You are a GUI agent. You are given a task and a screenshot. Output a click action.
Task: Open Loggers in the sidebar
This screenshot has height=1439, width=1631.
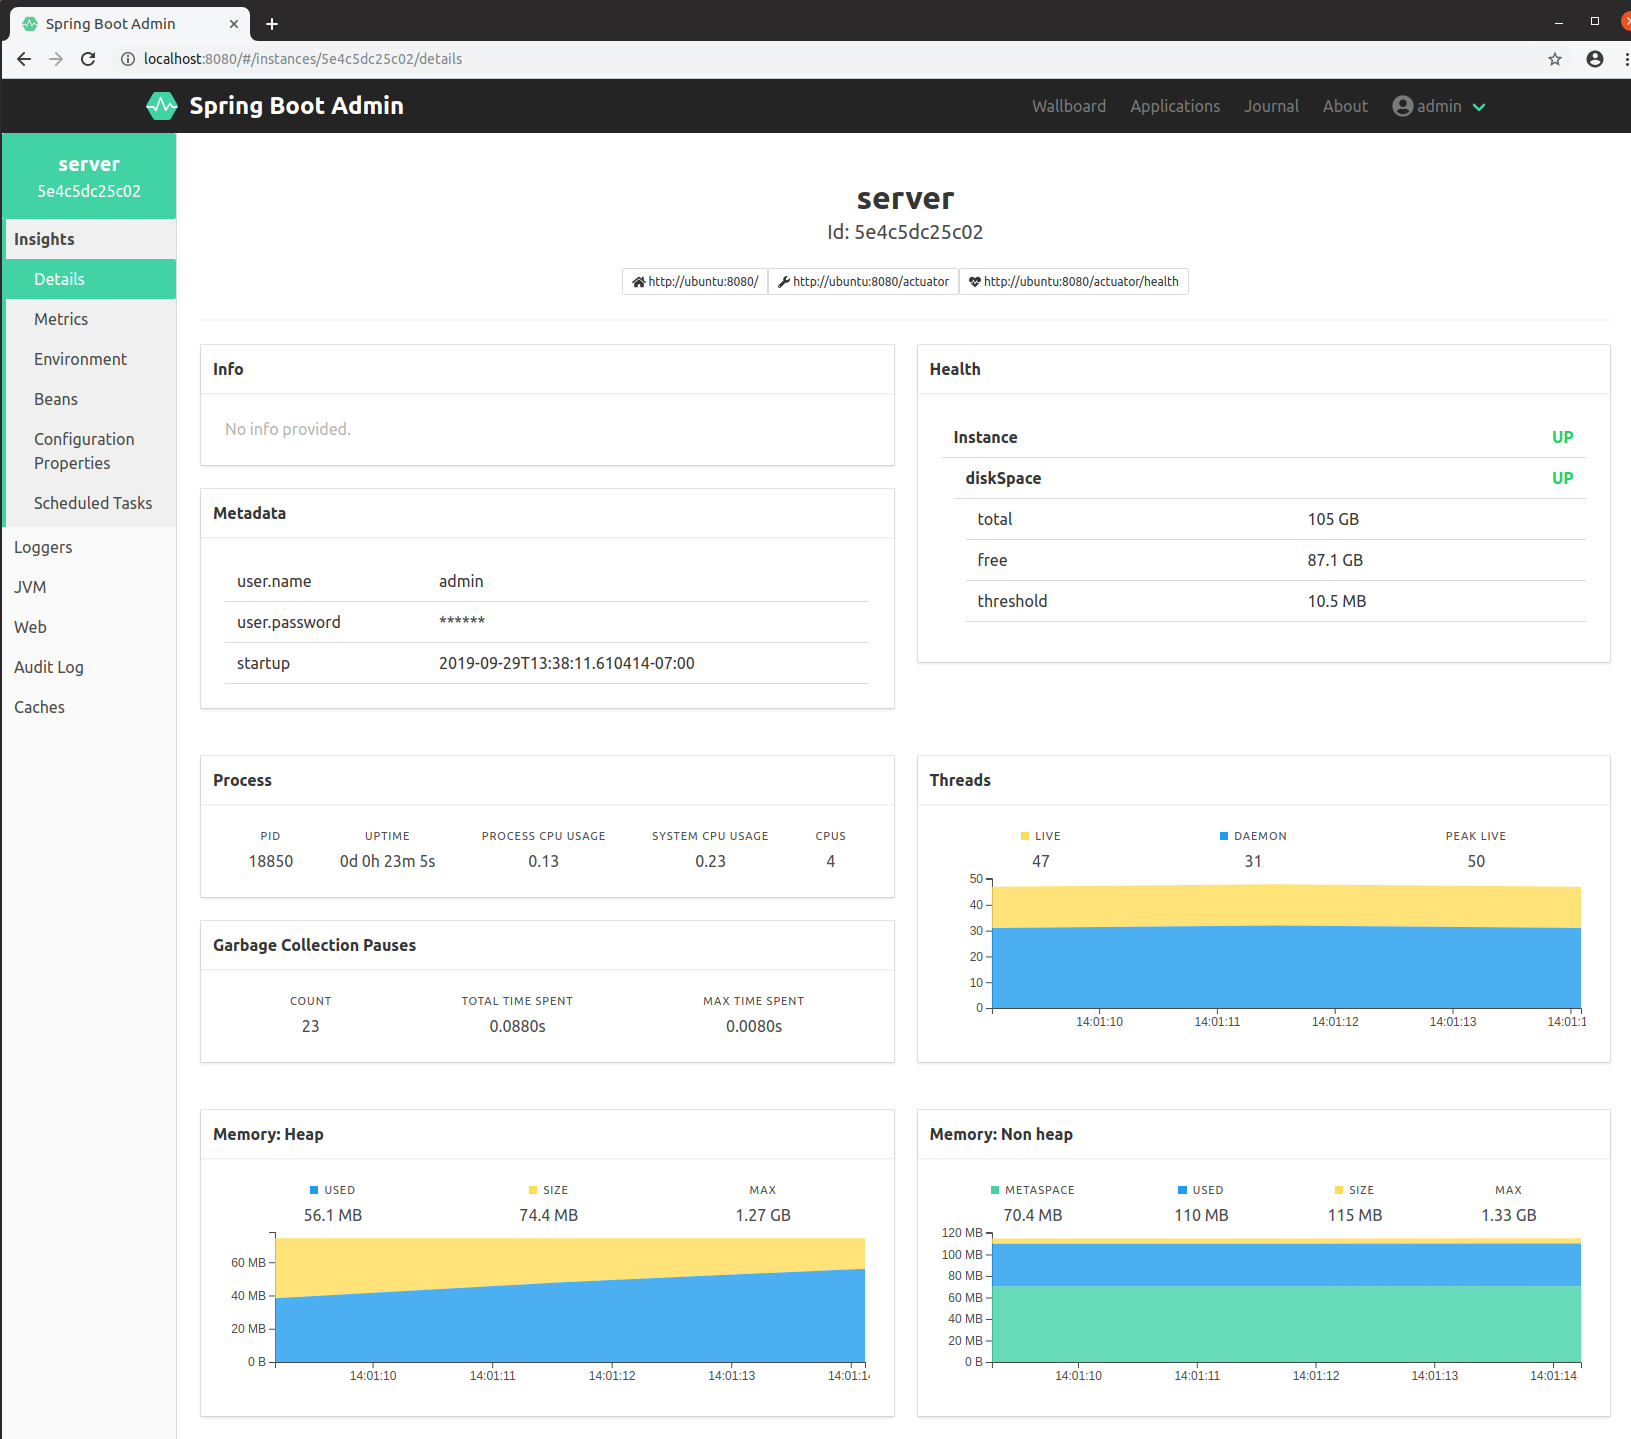click(89, 547)
